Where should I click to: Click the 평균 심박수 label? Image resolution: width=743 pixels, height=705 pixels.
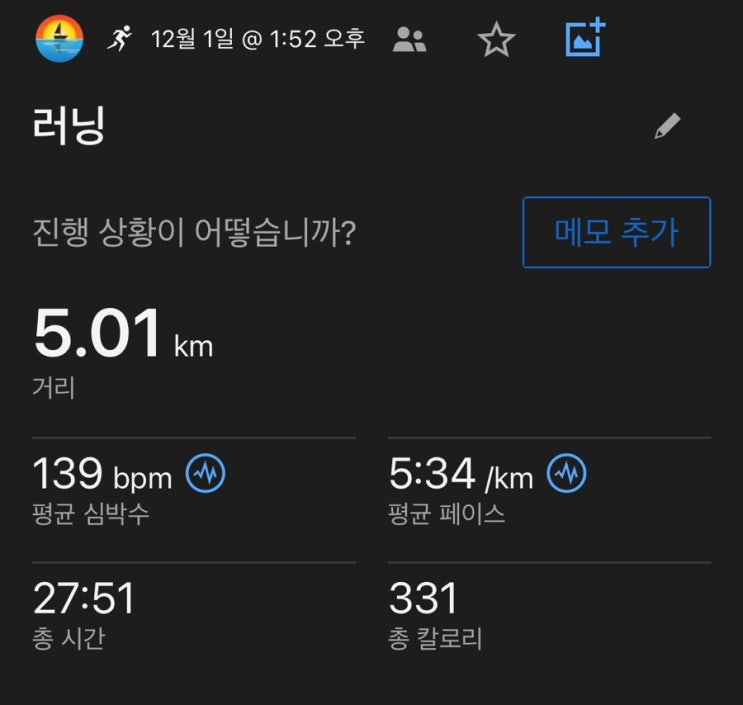tap(91, 514)
